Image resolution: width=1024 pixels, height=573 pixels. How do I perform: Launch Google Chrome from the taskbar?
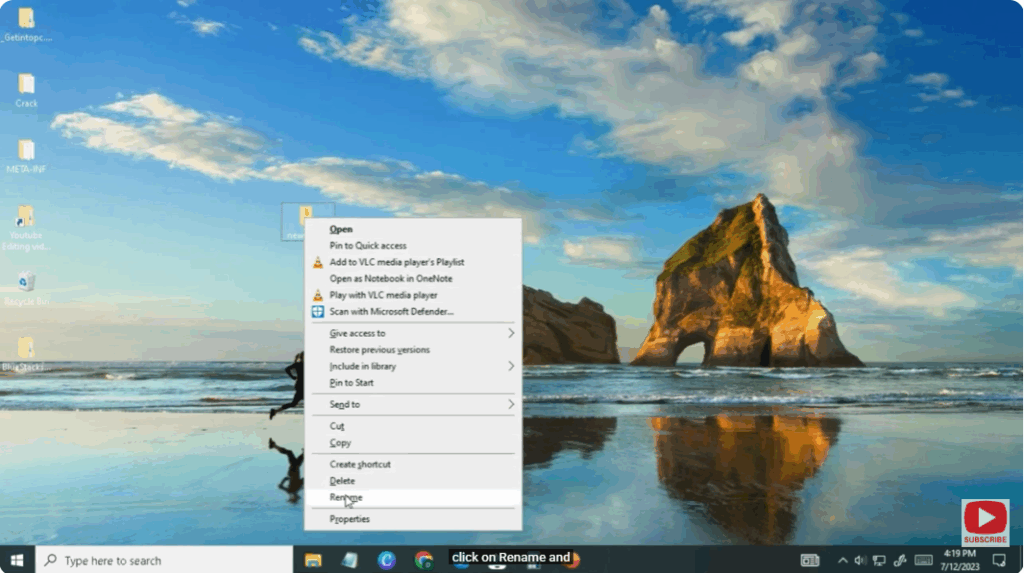click(424, 560)
